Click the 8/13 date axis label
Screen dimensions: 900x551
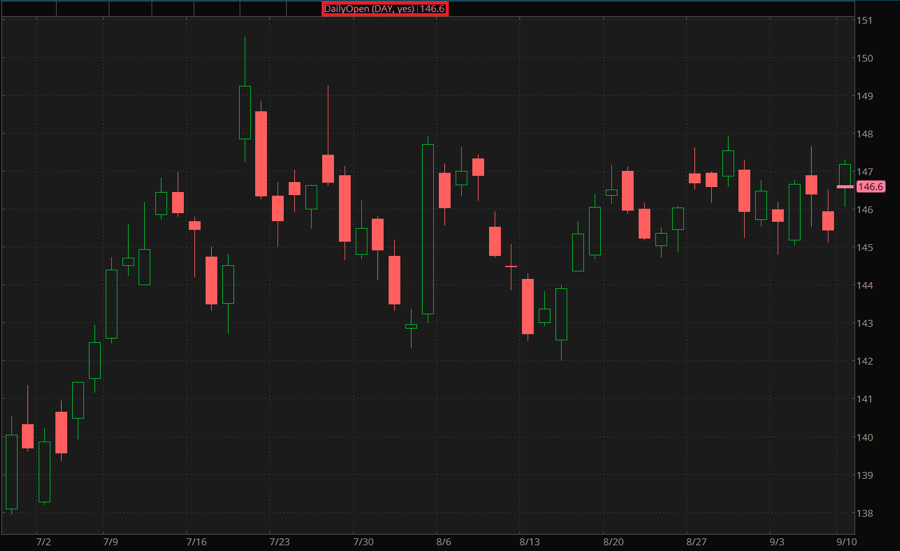pyautogui.click(x=530, y=542)
